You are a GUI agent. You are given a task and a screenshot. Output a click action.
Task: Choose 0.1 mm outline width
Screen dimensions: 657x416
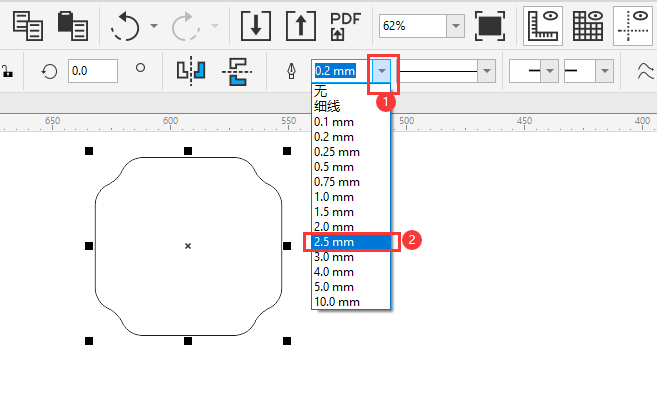[x=351, y=122]
